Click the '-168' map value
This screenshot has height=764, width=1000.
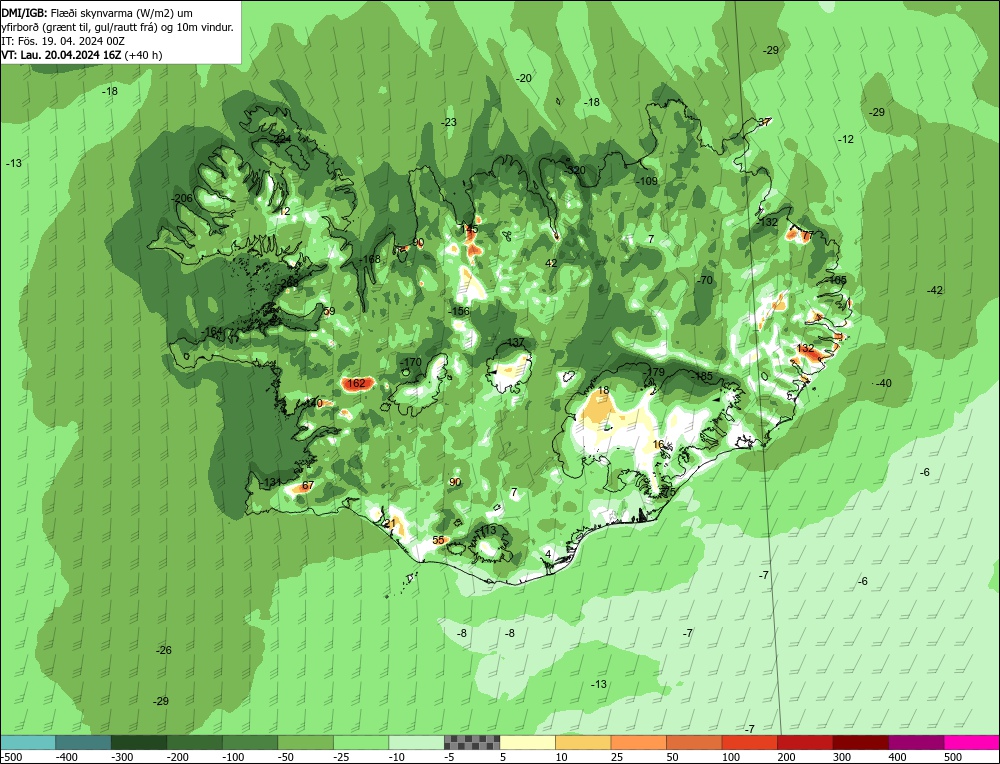pyautogui.click(x=369, y=259)
